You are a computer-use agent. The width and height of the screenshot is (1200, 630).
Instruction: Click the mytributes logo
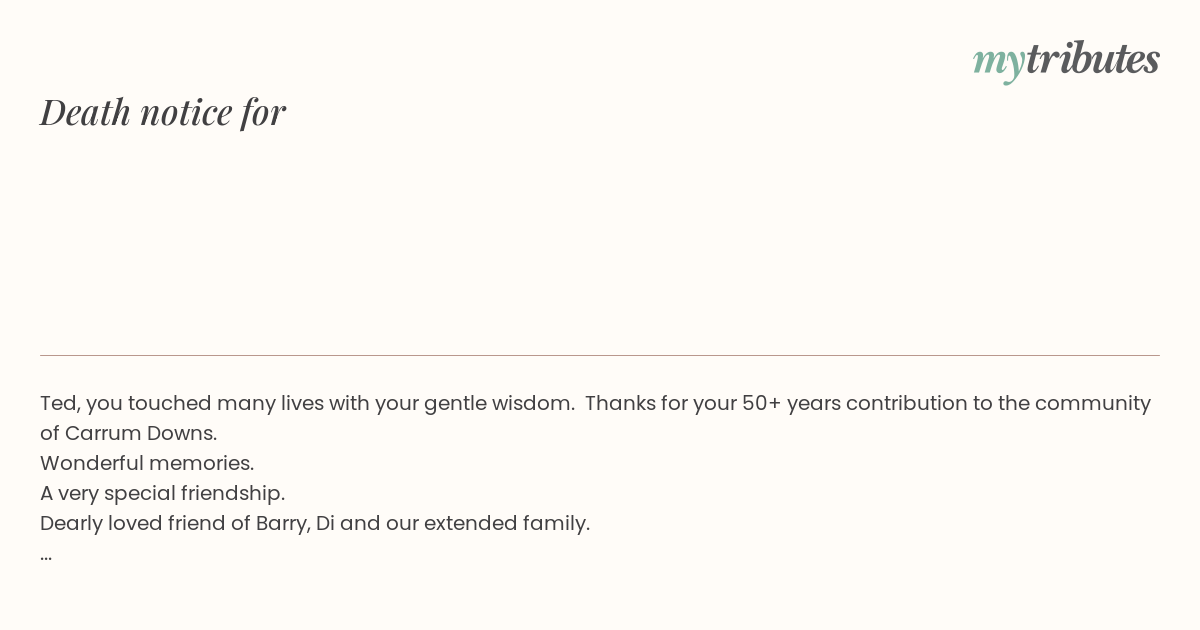[1066, 60]
